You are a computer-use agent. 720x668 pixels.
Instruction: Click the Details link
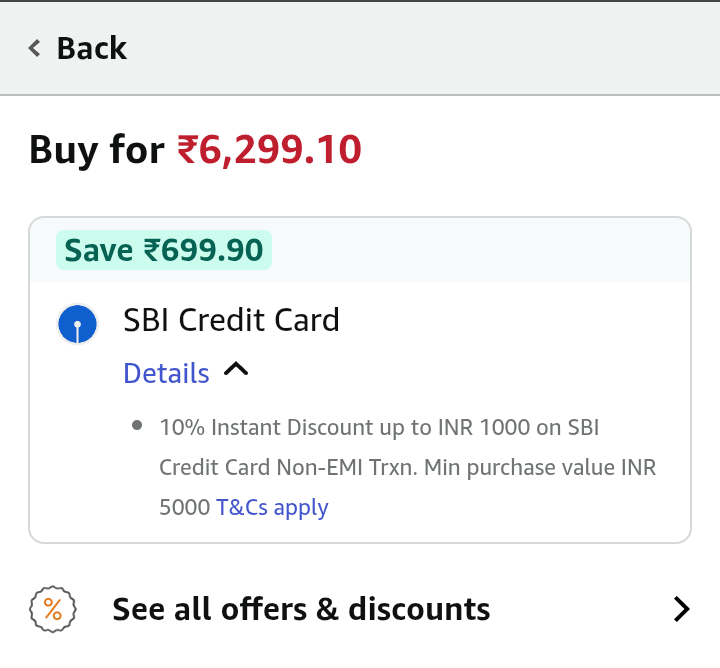166,373
